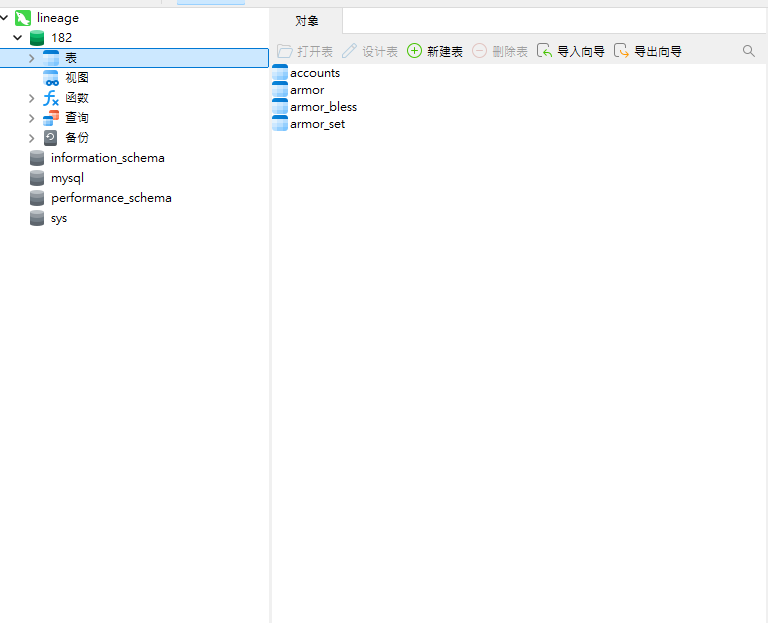Image resolution: width=768 pixels, height=623 pixels.
Task: Click the information_schema database icon
Action: pyautogui.click(x=37, y=158)
